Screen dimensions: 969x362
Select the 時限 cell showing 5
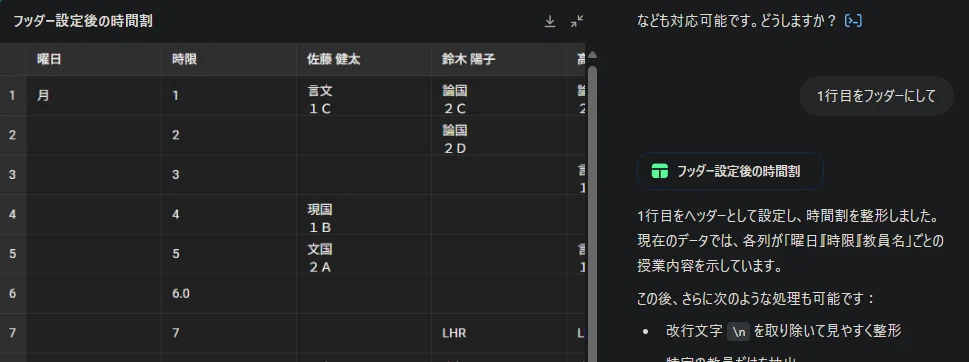[x=229, y=254]
